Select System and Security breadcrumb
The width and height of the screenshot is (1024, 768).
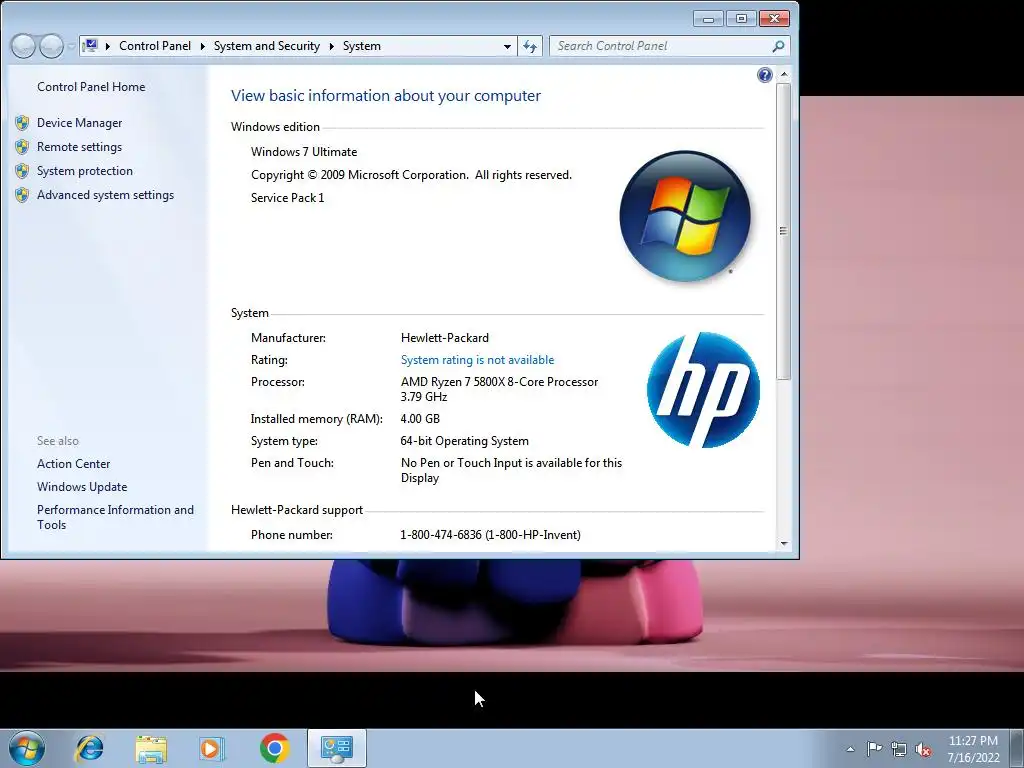click(x=266, y=46)
